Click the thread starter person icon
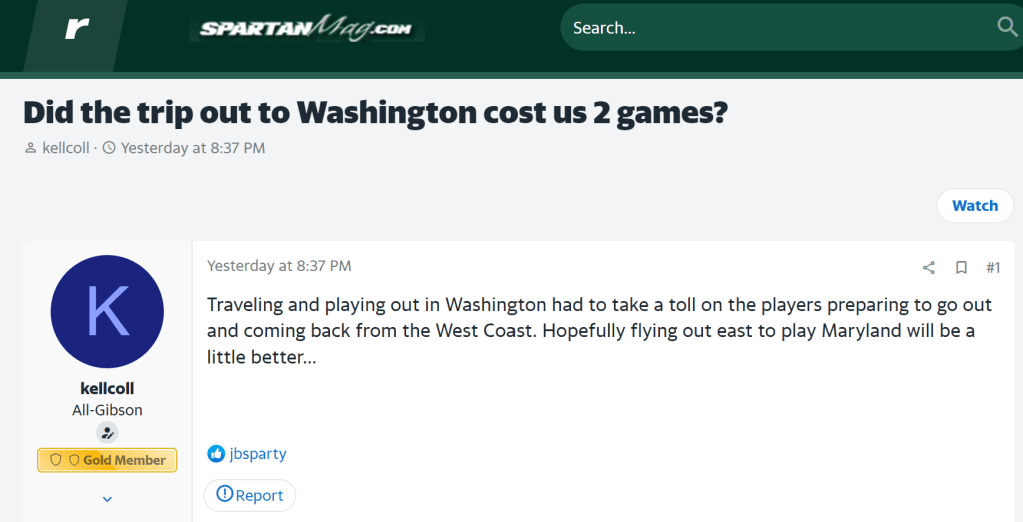Image resolution: width=1023 pixels, height=522 pixels. [32, 148]
